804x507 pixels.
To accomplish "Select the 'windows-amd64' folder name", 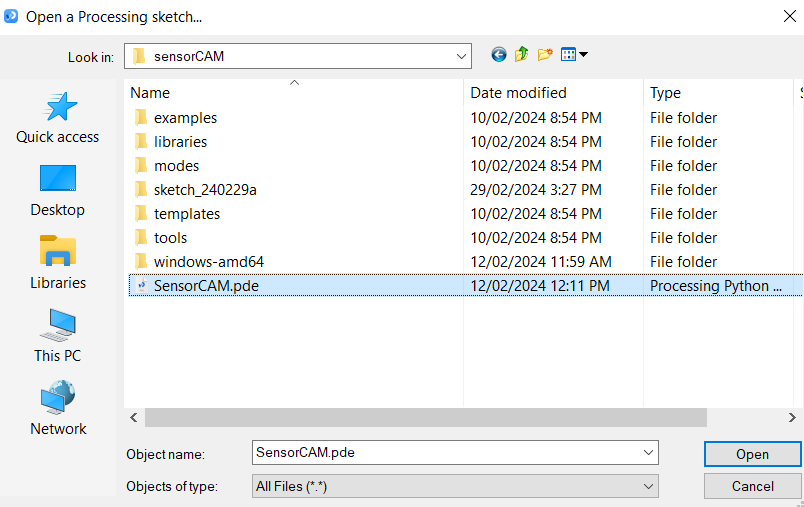I will 209,262.
